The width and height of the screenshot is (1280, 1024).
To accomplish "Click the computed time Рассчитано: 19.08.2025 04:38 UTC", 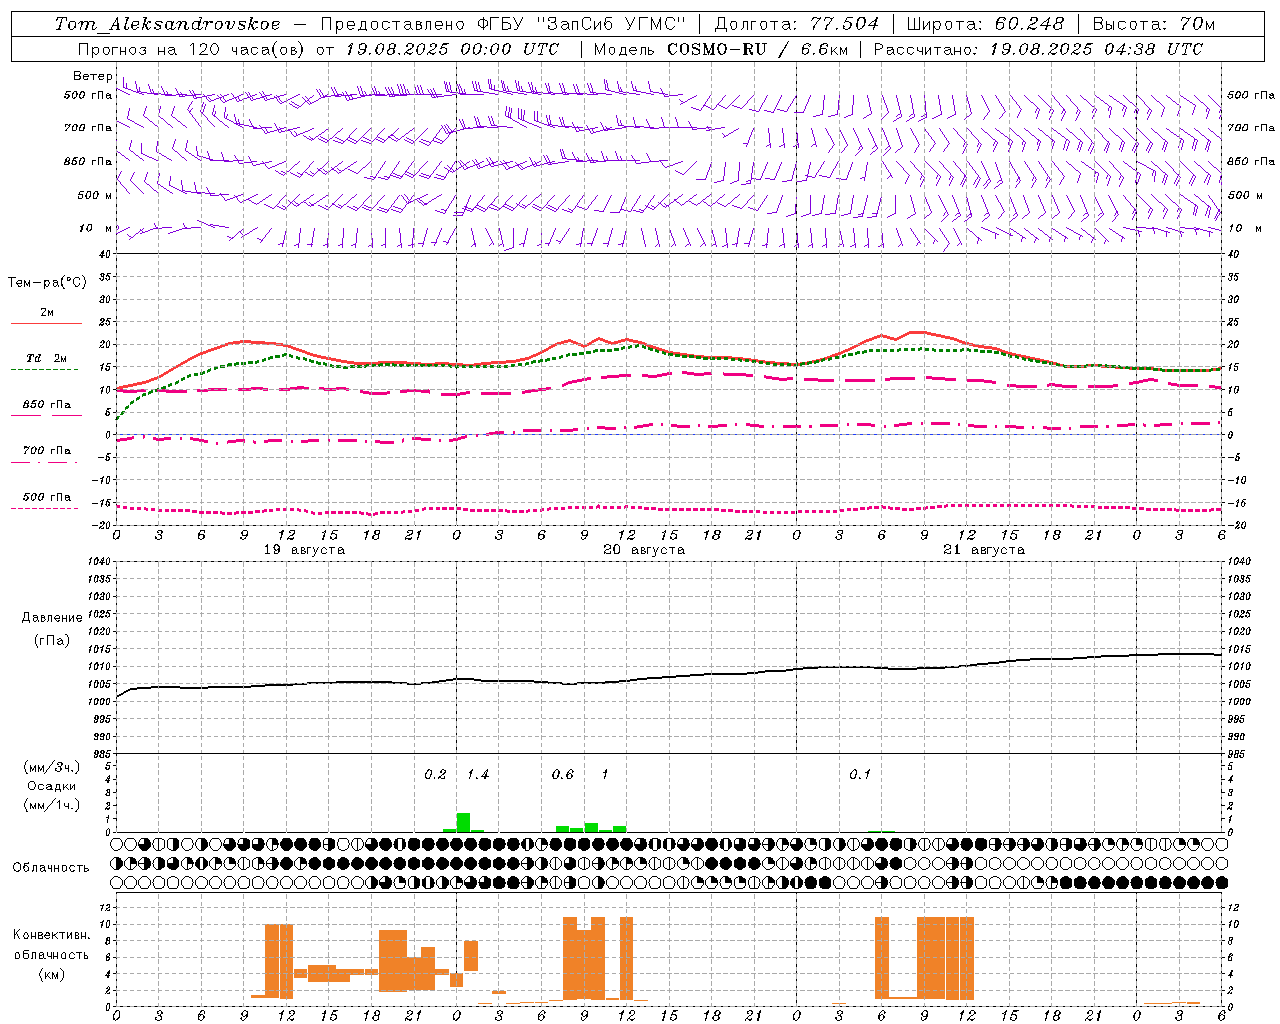I will (1038, 49).
